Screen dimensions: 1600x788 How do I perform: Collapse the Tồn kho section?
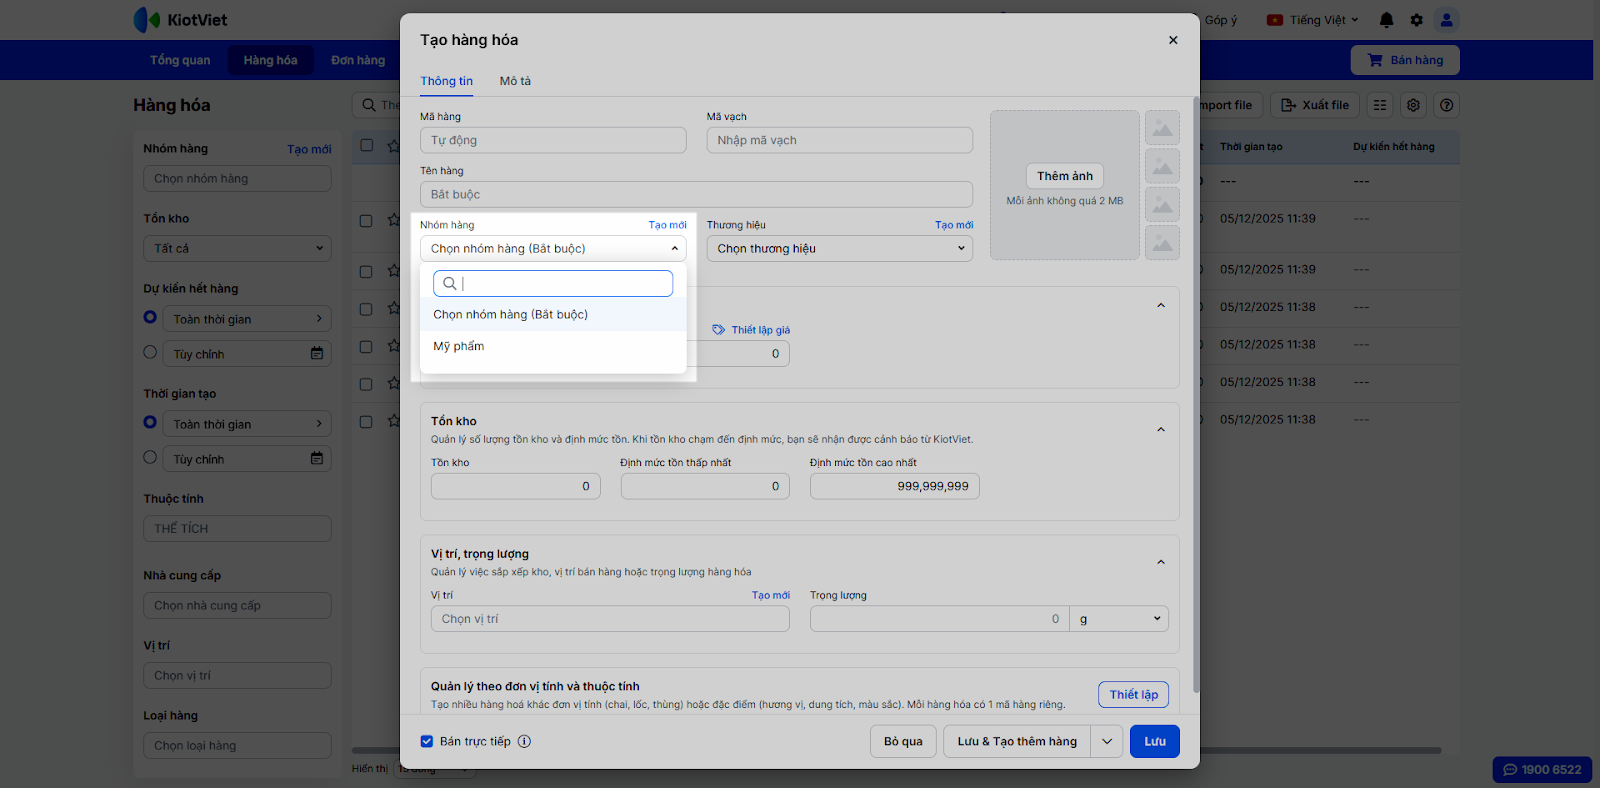tap(1160, 430)
